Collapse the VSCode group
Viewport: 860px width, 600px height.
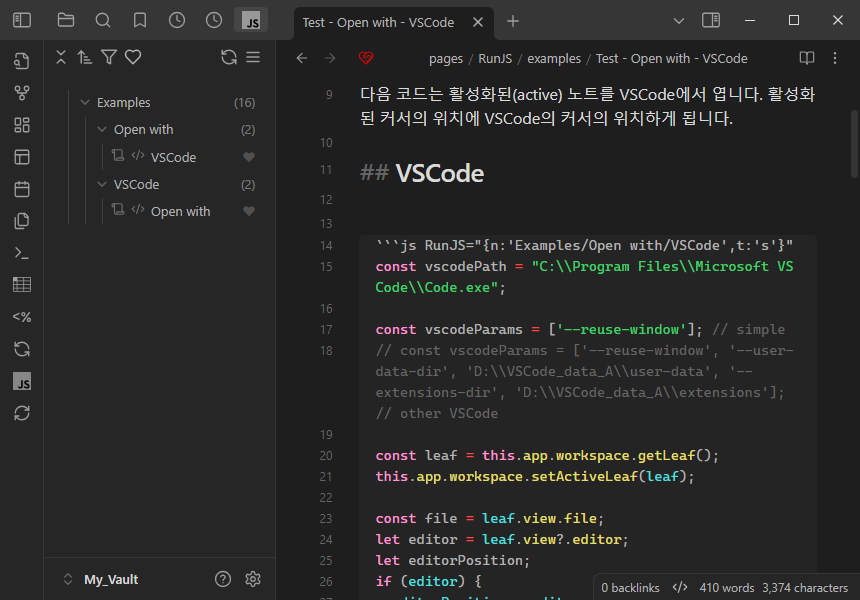click(102, 184)
